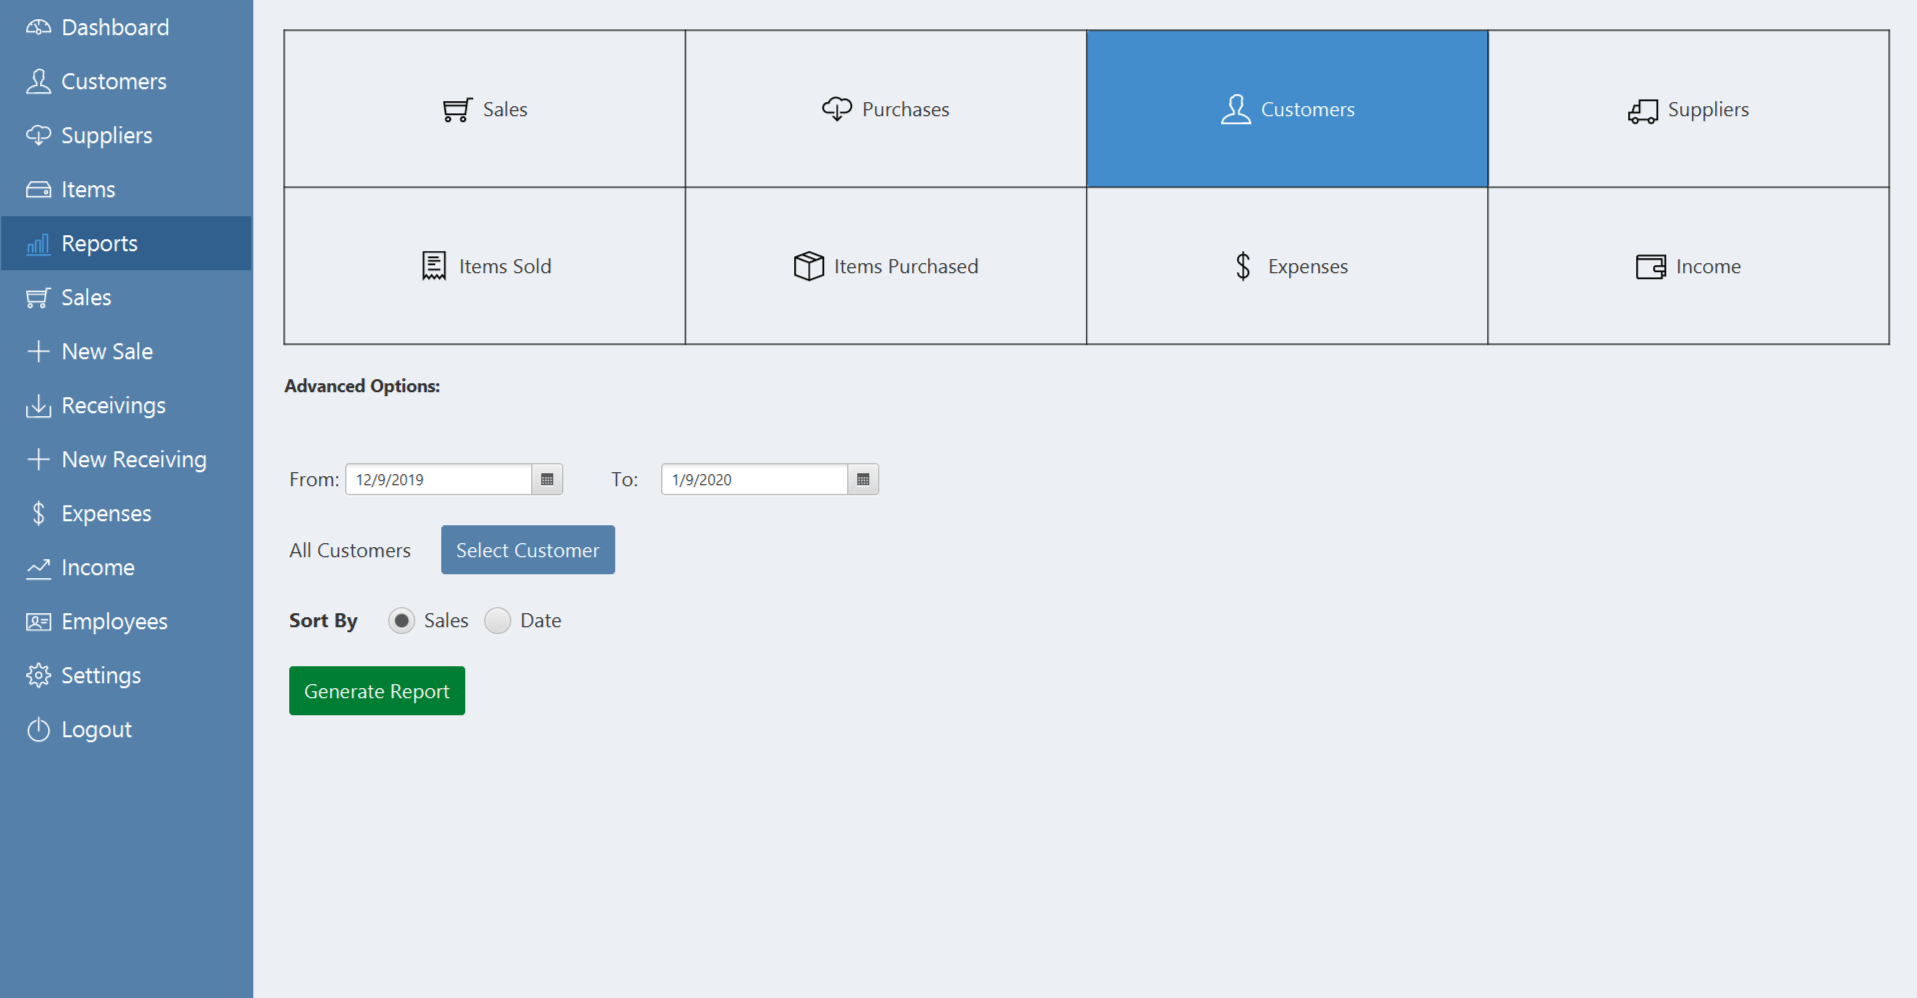Viewport: 1917px width, 998px height.
Task: Open the Expenses report tile
Action: (1286, 266)
